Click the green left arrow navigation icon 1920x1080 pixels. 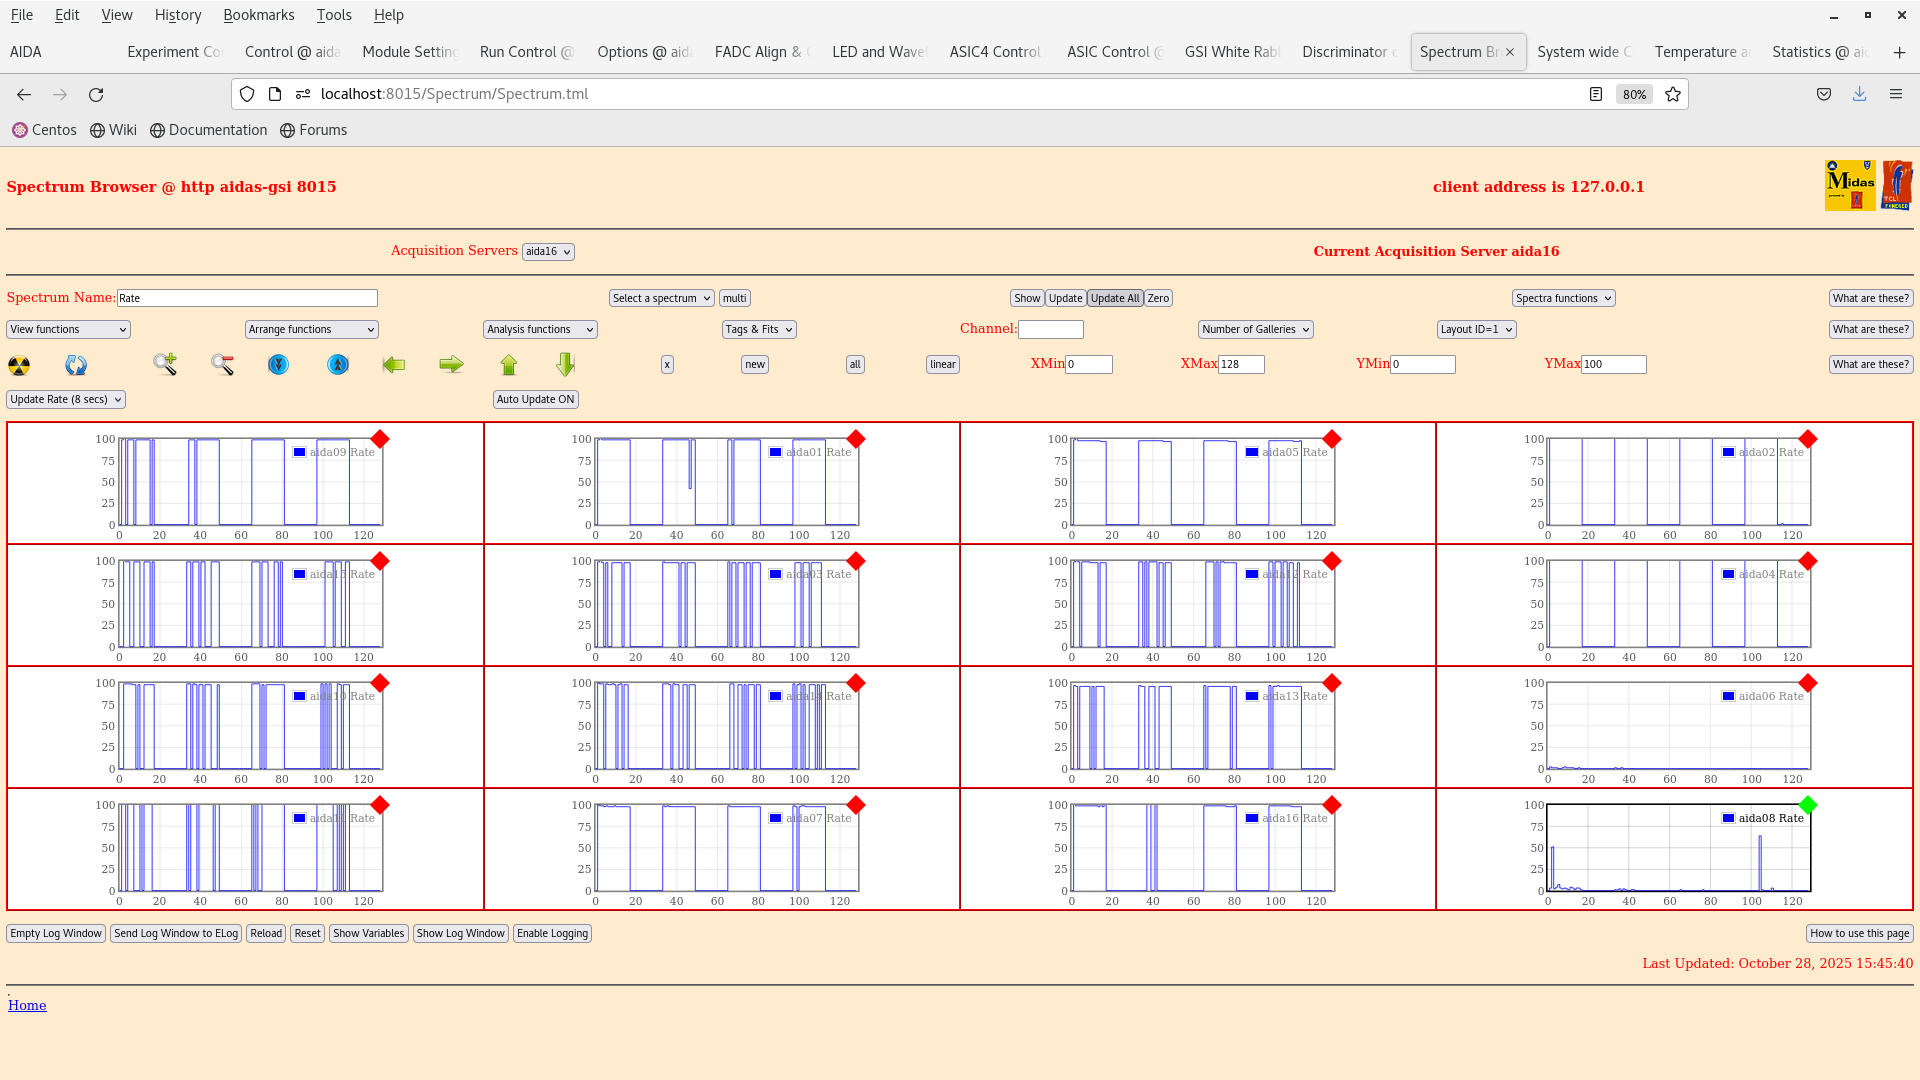(x=394, y=365)
